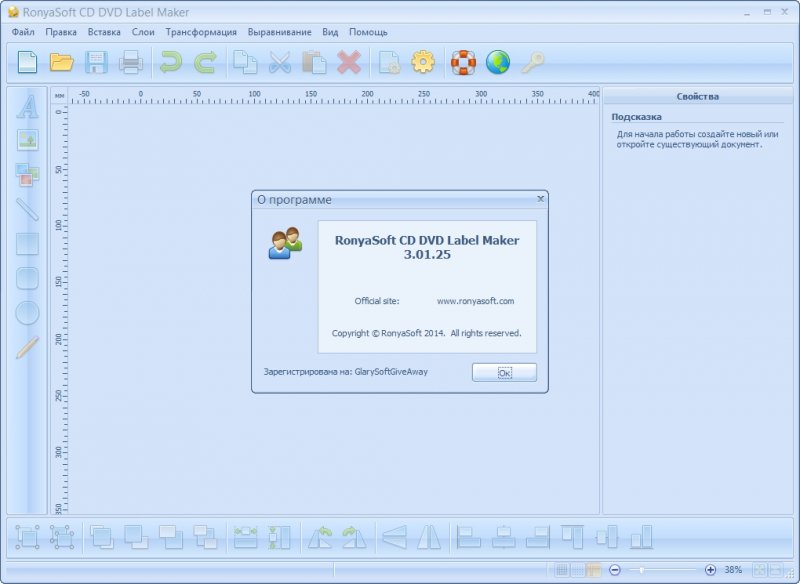This screenshot has height=584, width=800.
Task: Open program settings with the orange gear icon
Action: 423,63
